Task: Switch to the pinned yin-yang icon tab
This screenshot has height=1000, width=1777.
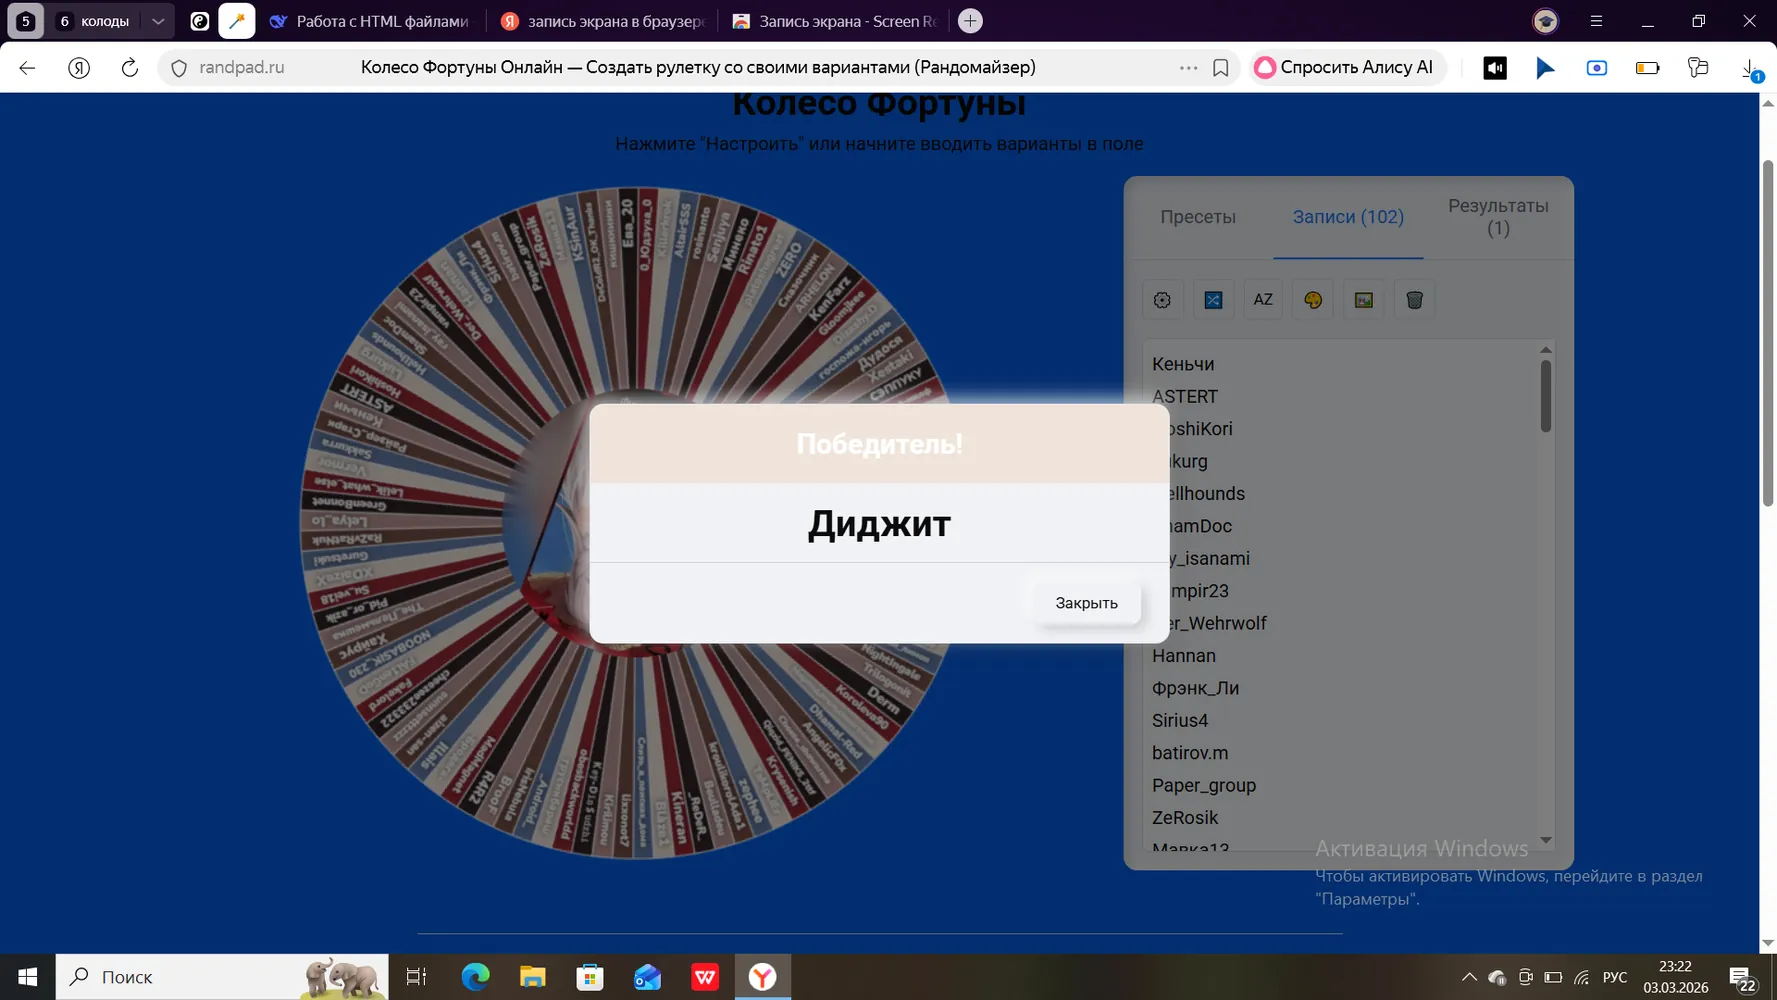Action: [200, 21]
